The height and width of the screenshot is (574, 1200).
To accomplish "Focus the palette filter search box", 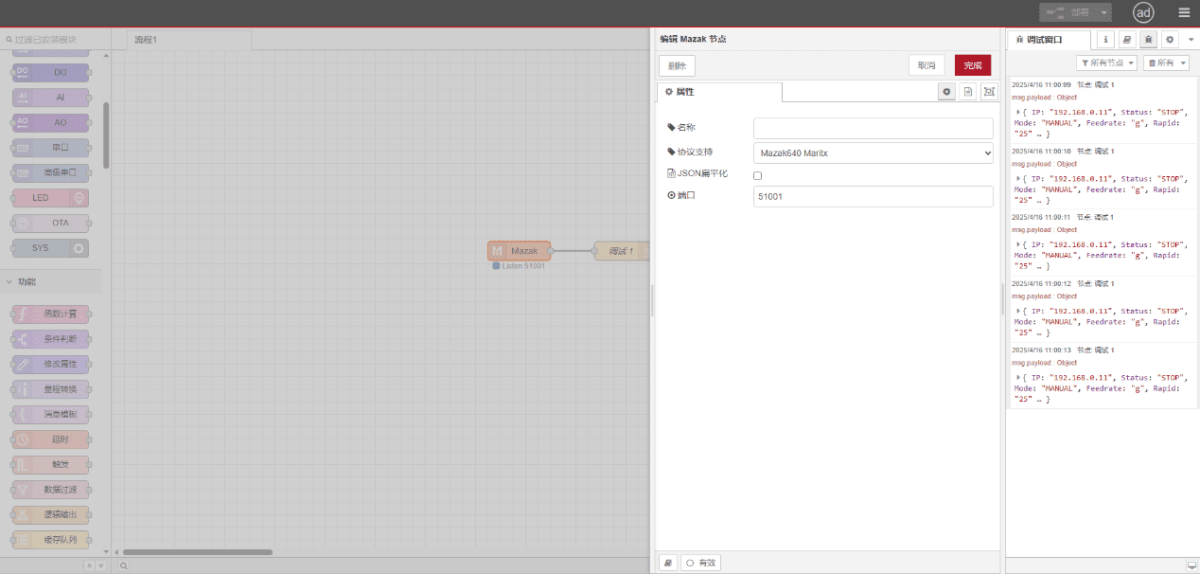I will (x=56, y=39).
